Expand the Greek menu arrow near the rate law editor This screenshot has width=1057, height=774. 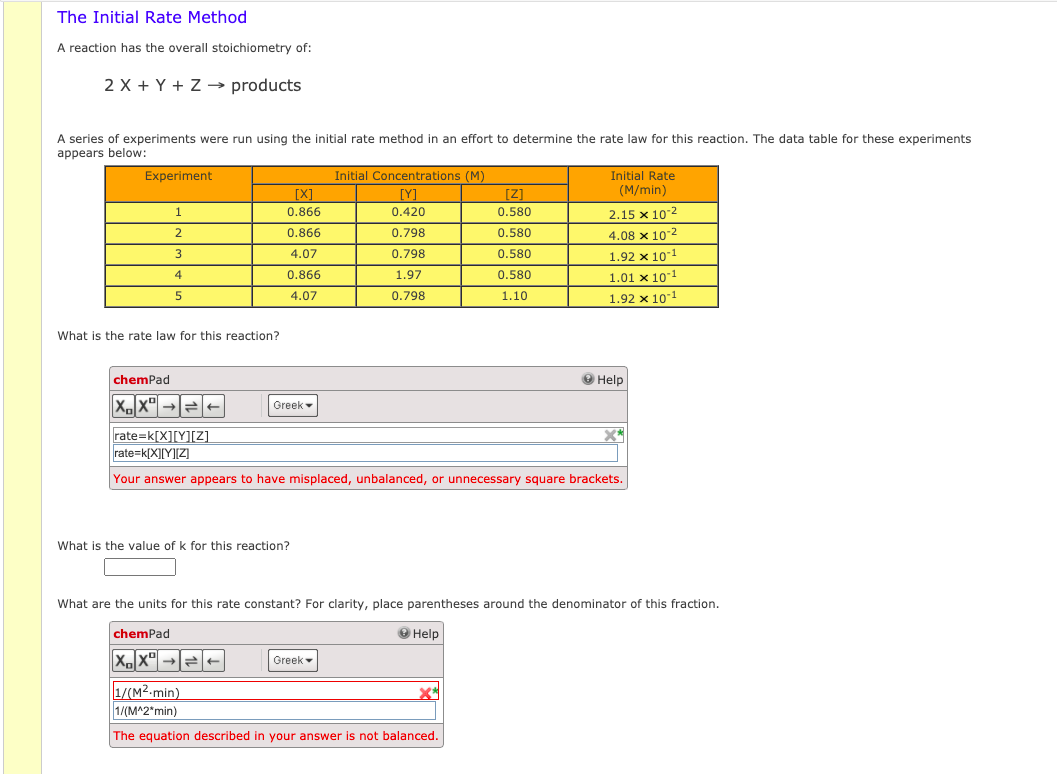[308, 405]
